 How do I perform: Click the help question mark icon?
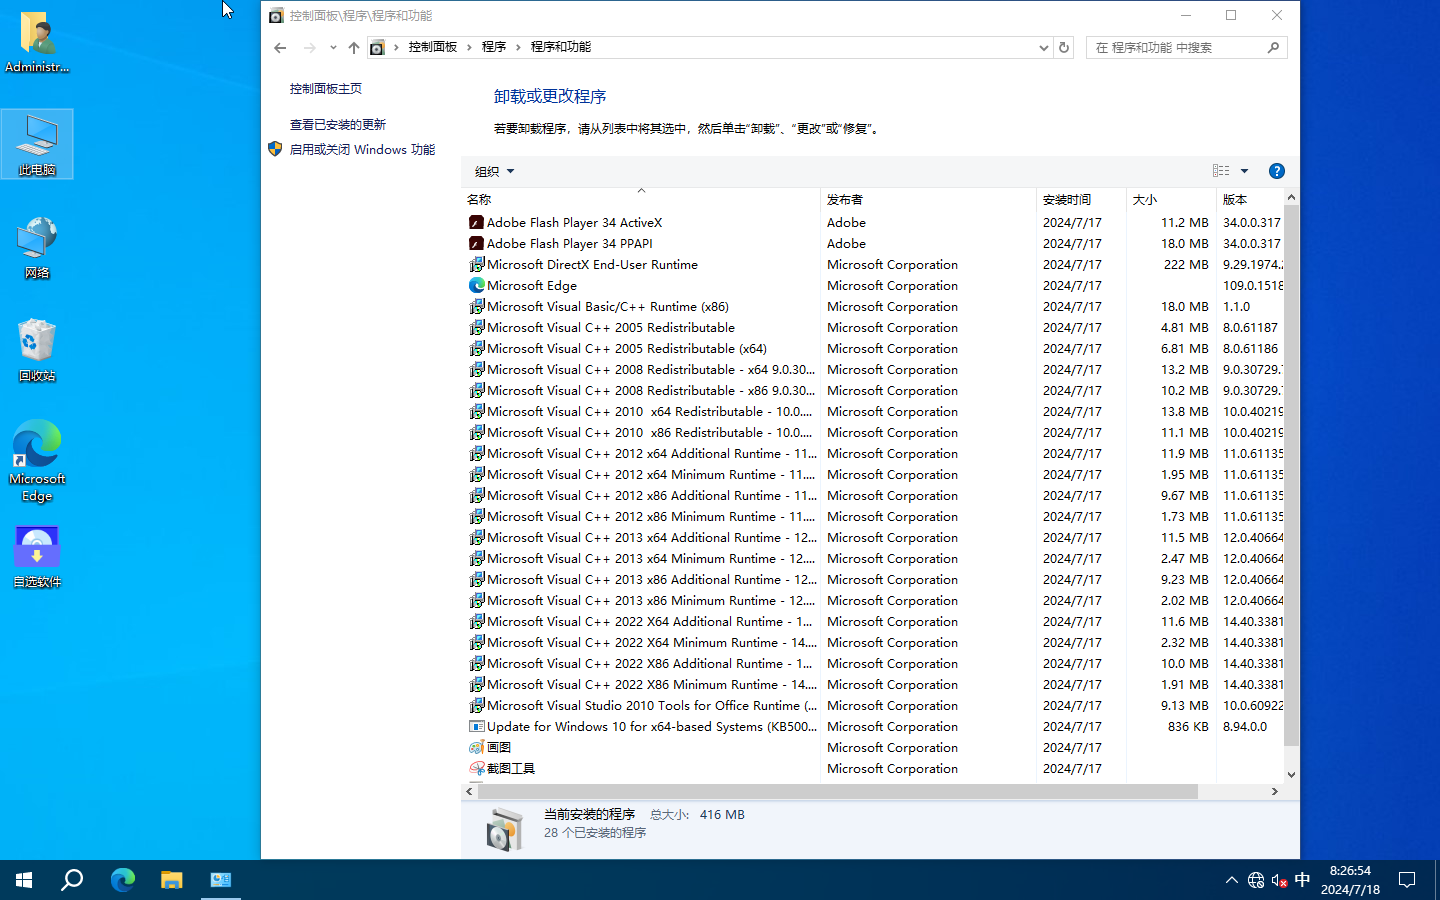click(x=1276, y=171)
